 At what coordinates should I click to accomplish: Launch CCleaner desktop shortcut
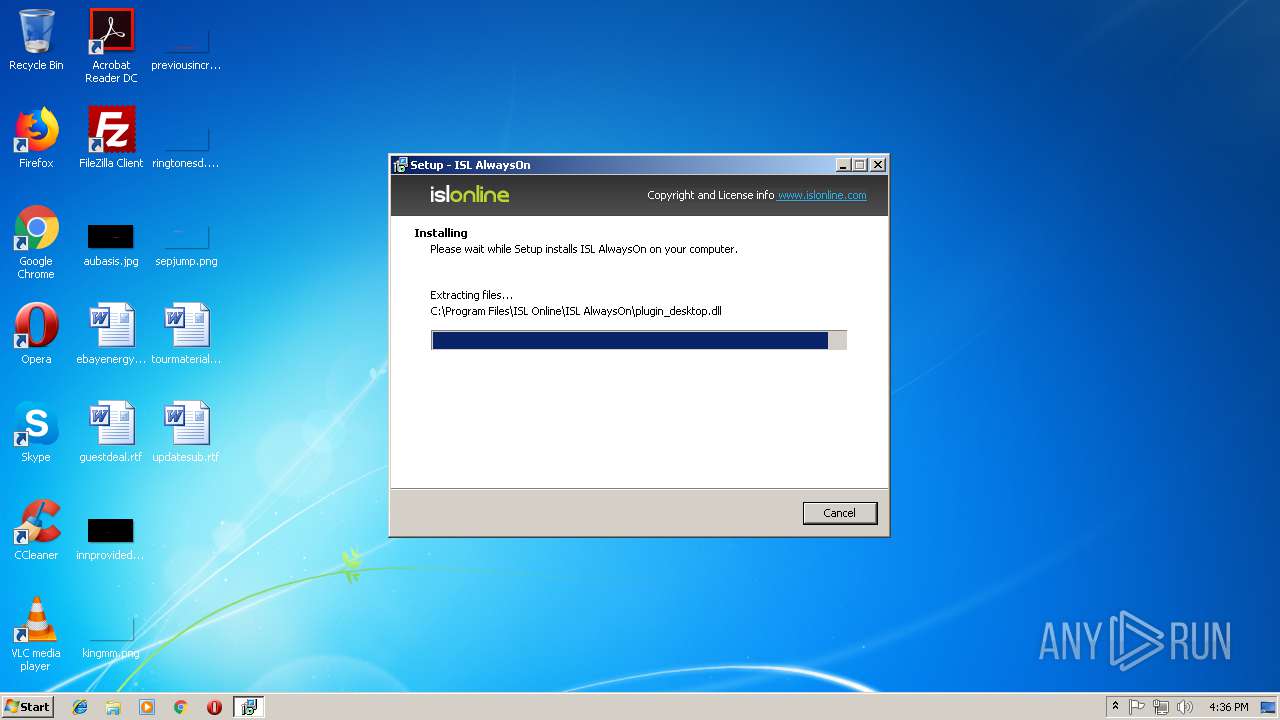coord(36,530)
